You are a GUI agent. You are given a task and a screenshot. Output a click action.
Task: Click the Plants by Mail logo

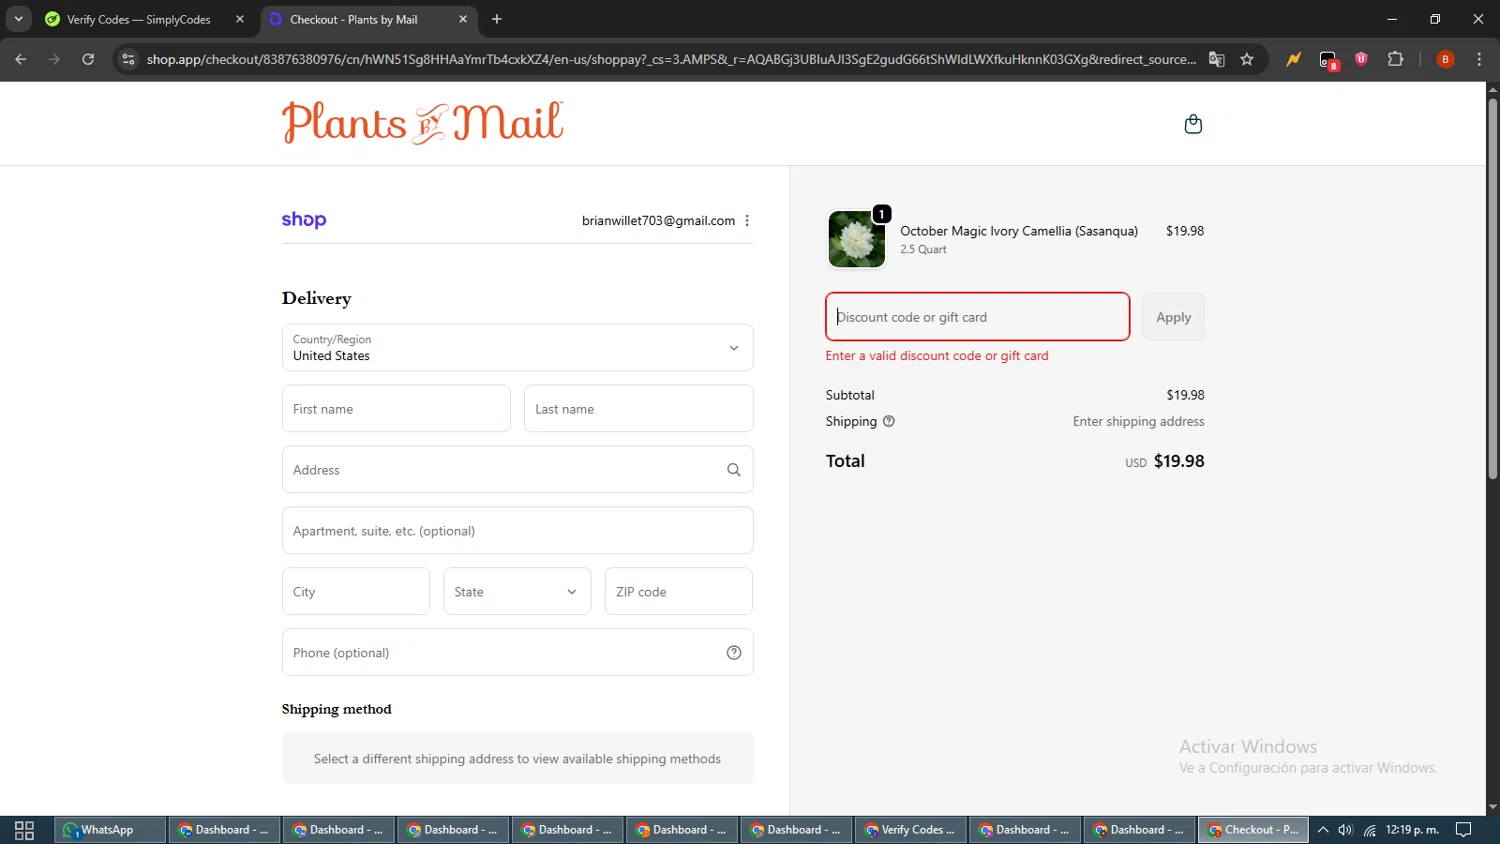(422, 123)
